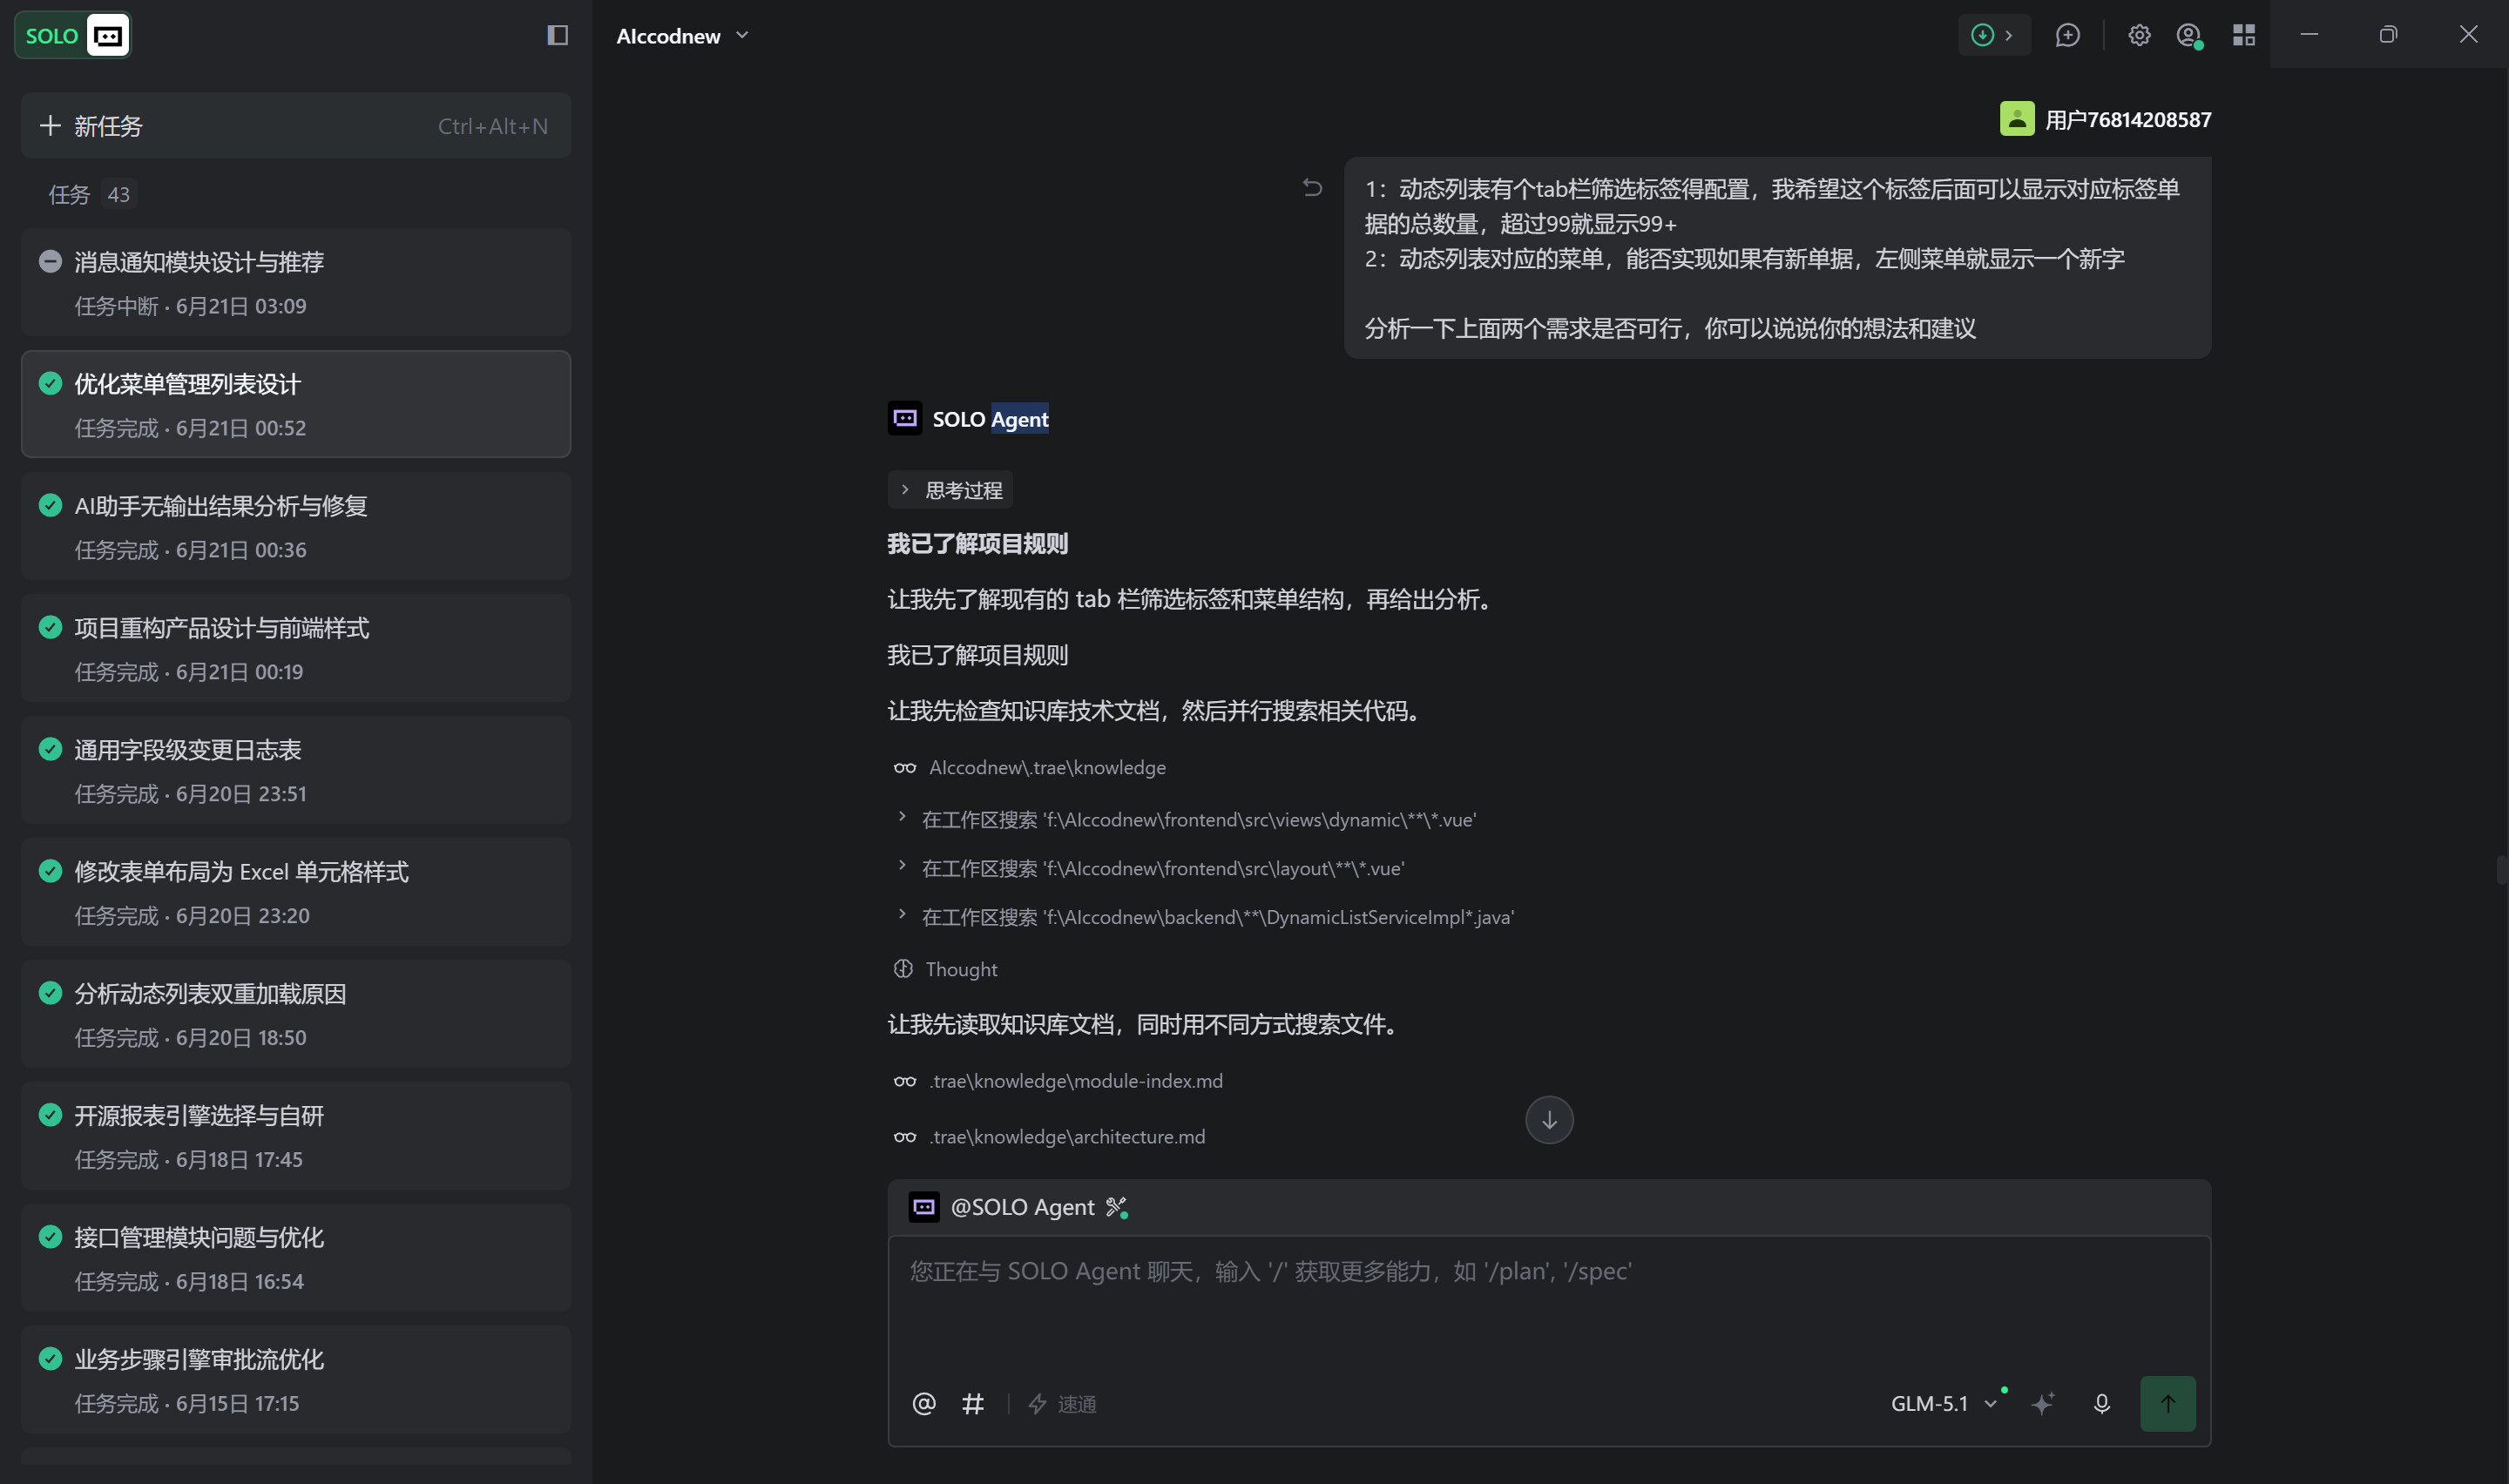Image resolution: width=2509 pixels, height=1484 pixels.
Task: Click the # context icon
Action: point(972,1404)
